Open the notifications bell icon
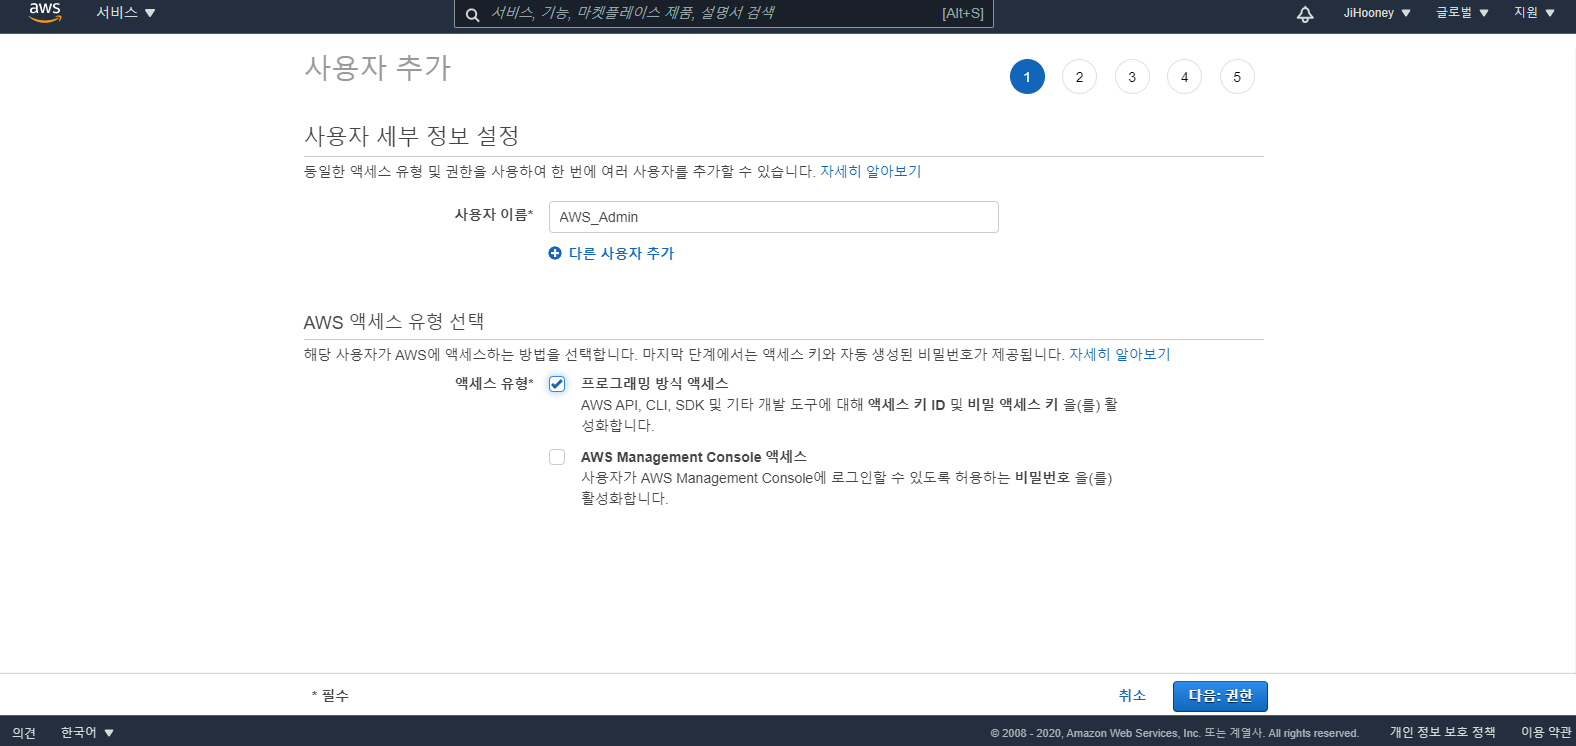This screenshot has height=746, width=1576. click(1305, 14)
